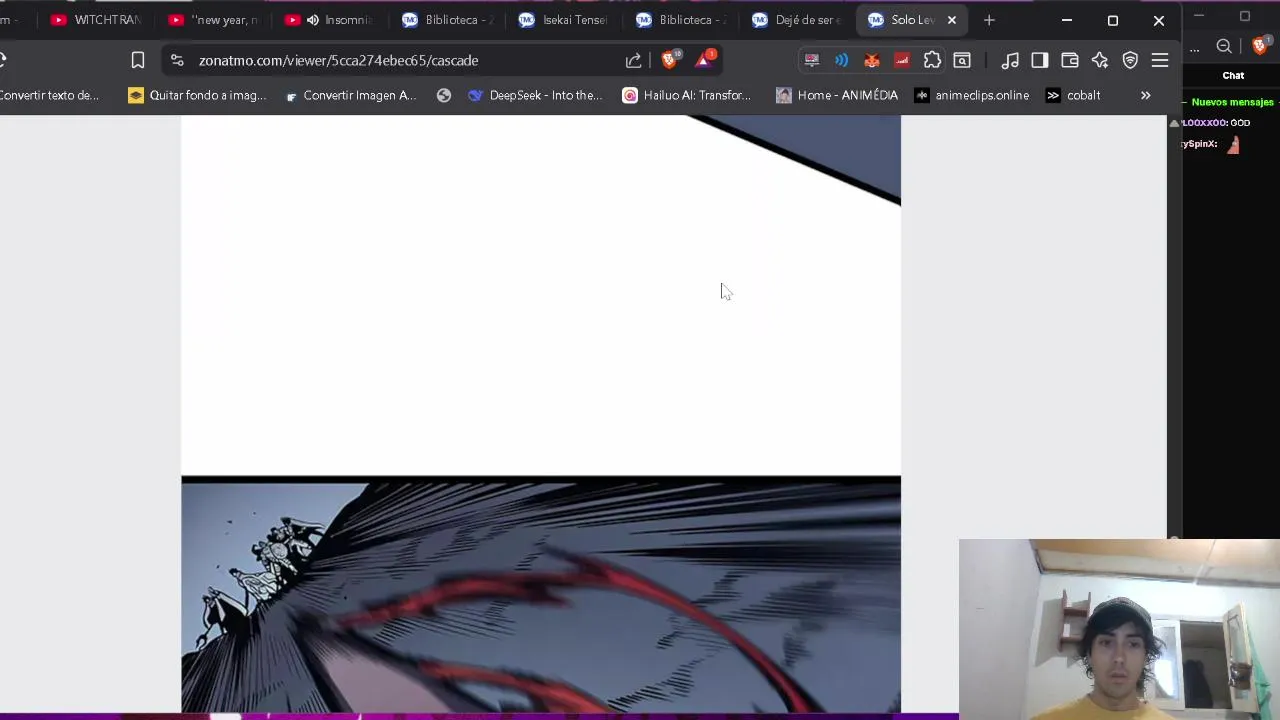Open the "Home - ANIMÉDIA" bookmark
The height and width of the screenshot is (720, 1280).
(x=837, y=95)
